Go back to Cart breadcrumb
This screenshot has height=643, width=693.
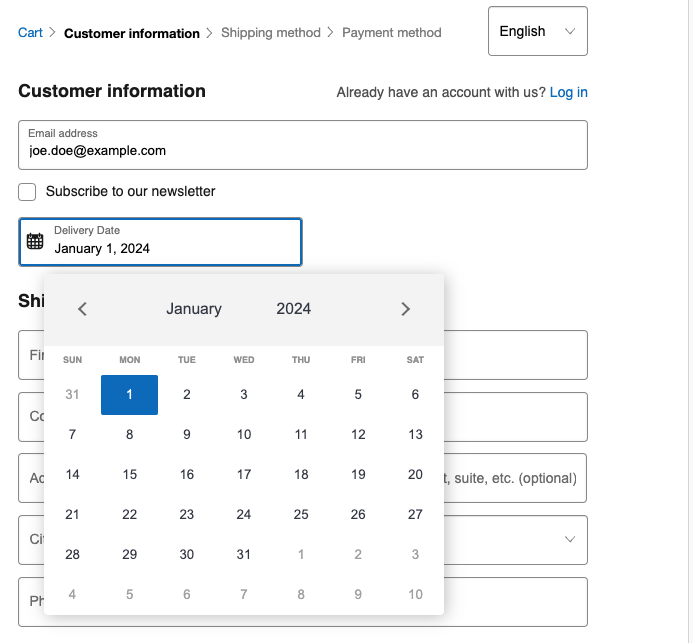pyautogui.click(x=30, y=33)
